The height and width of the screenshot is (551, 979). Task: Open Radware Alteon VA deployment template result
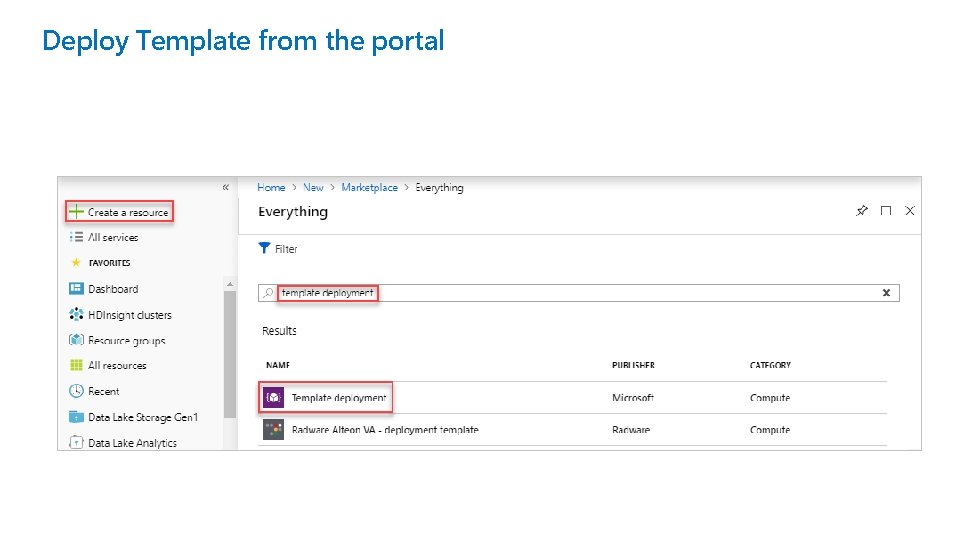pyautogui.click(x=384, y=430)
